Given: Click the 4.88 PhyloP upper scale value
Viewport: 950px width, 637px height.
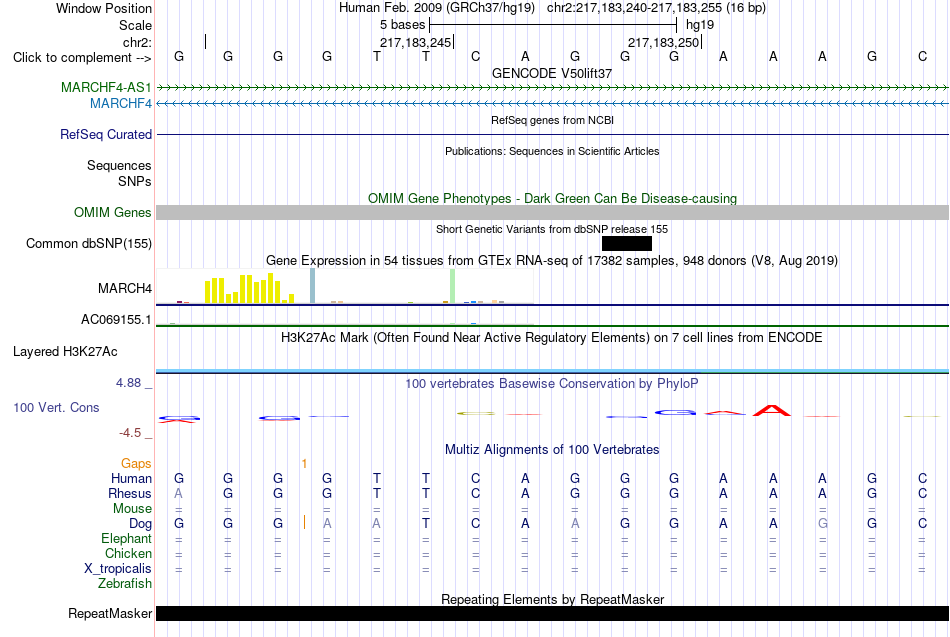Looking at the screenshot, I should [x=128, y=383].
